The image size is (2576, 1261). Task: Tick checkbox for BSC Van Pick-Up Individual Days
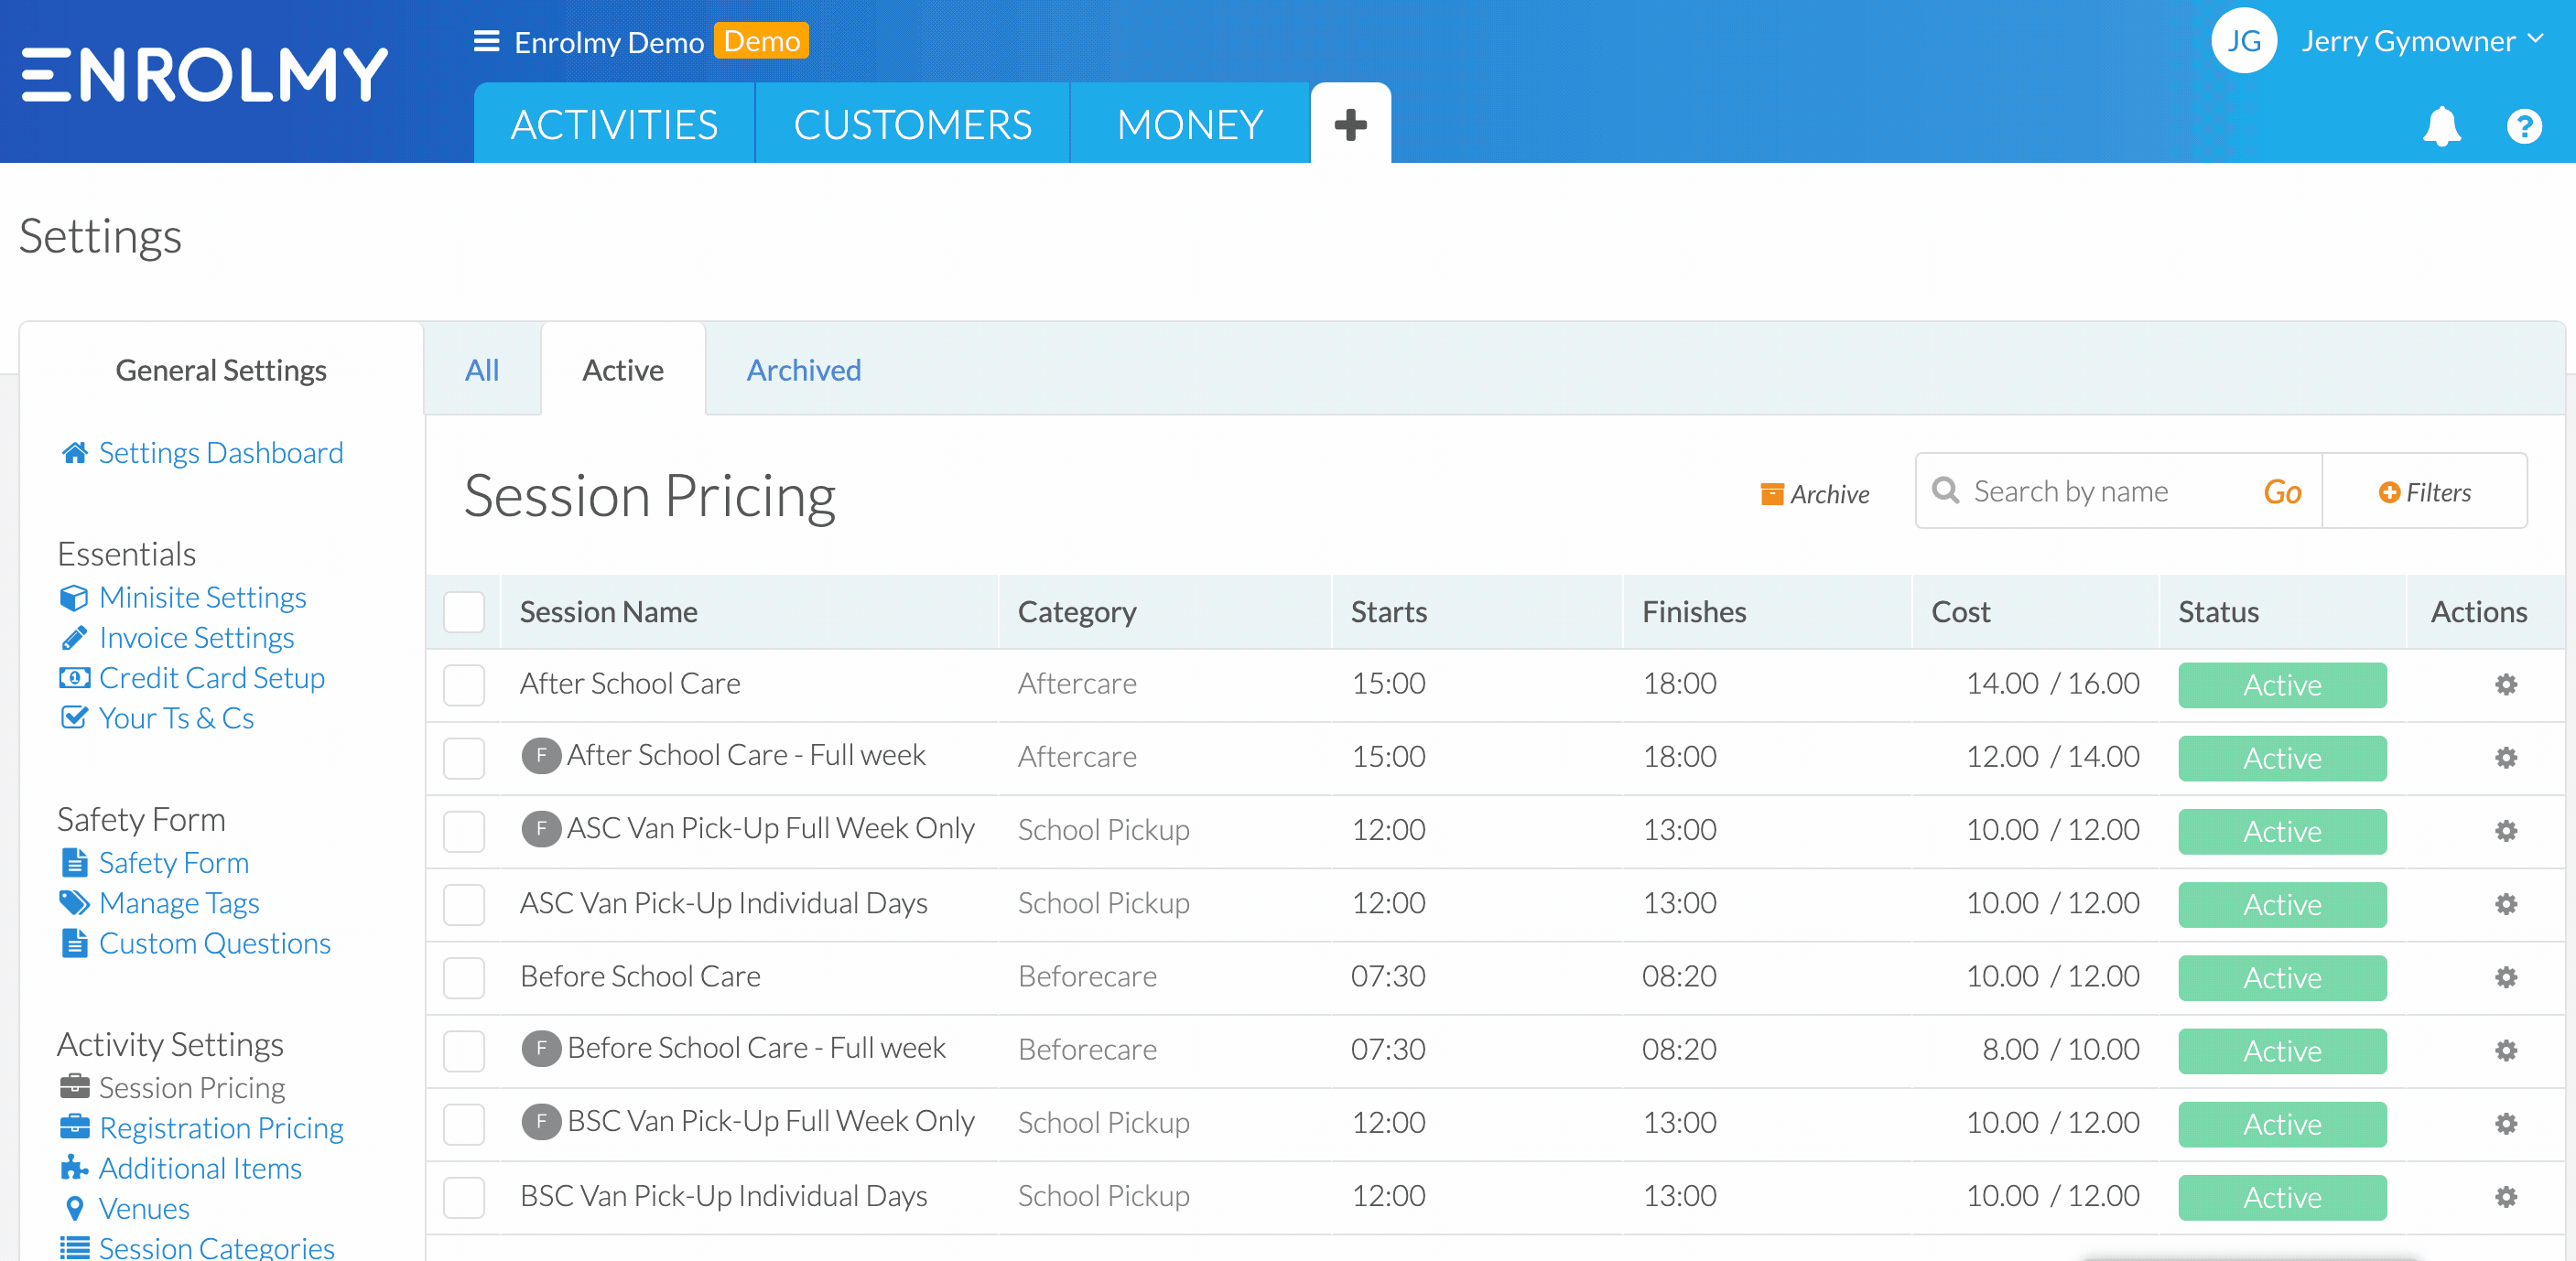[x=464, y=1196]
